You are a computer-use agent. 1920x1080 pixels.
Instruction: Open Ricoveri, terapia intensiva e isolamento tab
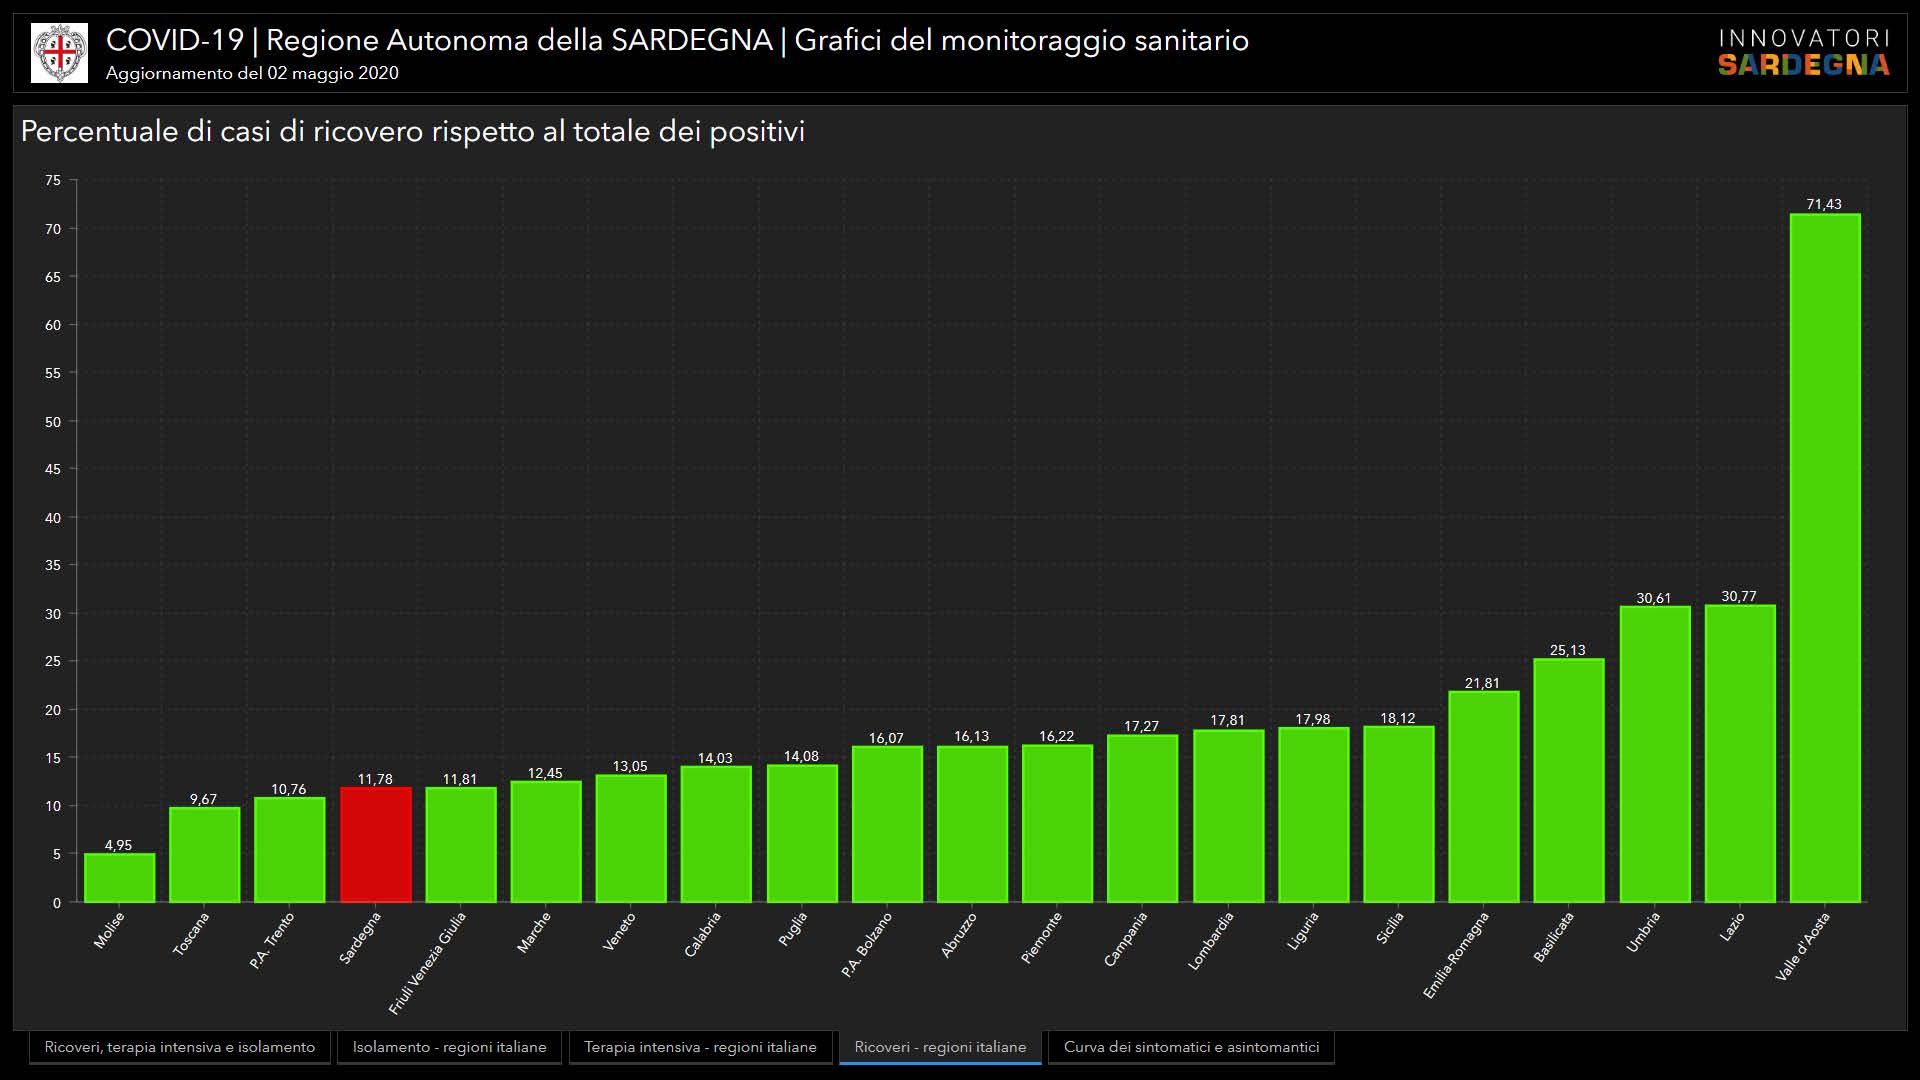tap(180, 1047)
